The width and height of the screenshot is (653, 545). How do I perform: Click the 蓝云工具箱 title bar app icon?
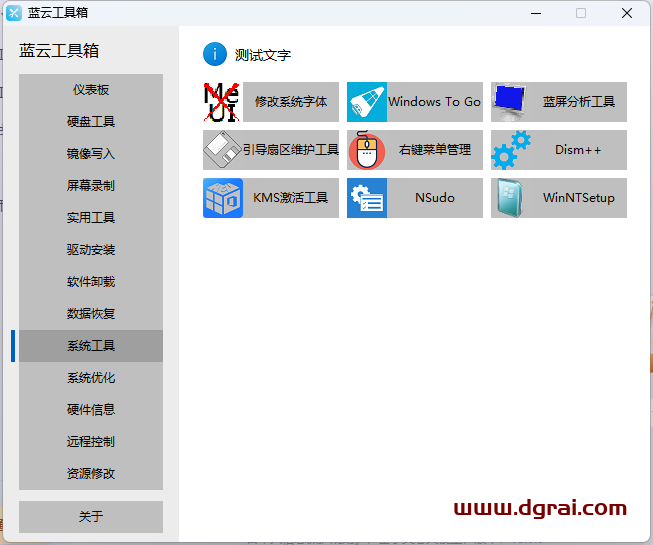(x=14, y=13)
